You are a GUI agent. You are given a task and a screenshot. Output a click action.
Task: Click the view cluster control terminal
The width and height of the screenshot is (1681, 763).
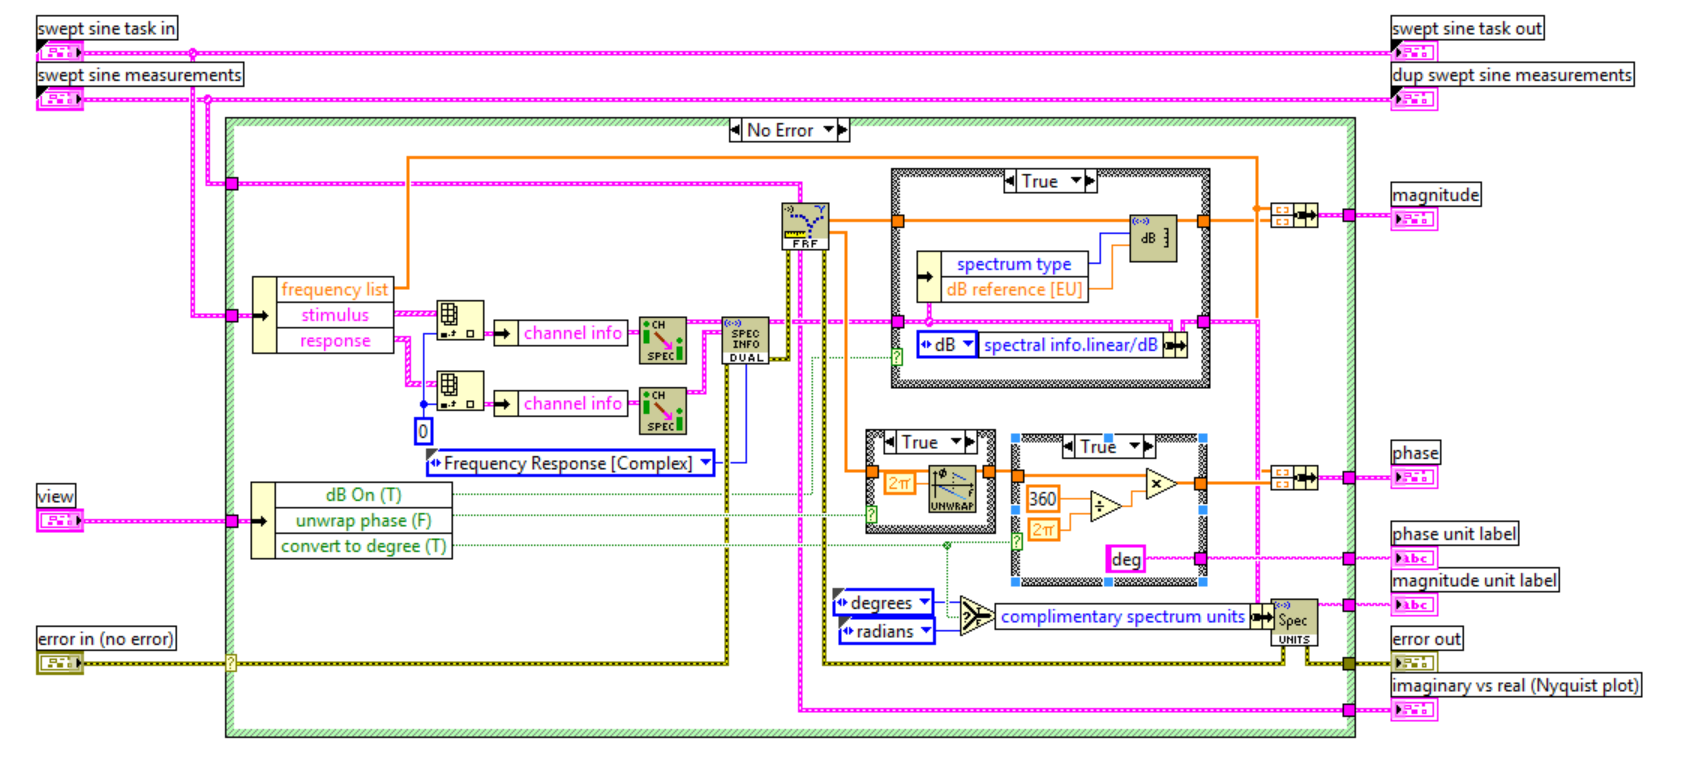(x=59, y=520)
